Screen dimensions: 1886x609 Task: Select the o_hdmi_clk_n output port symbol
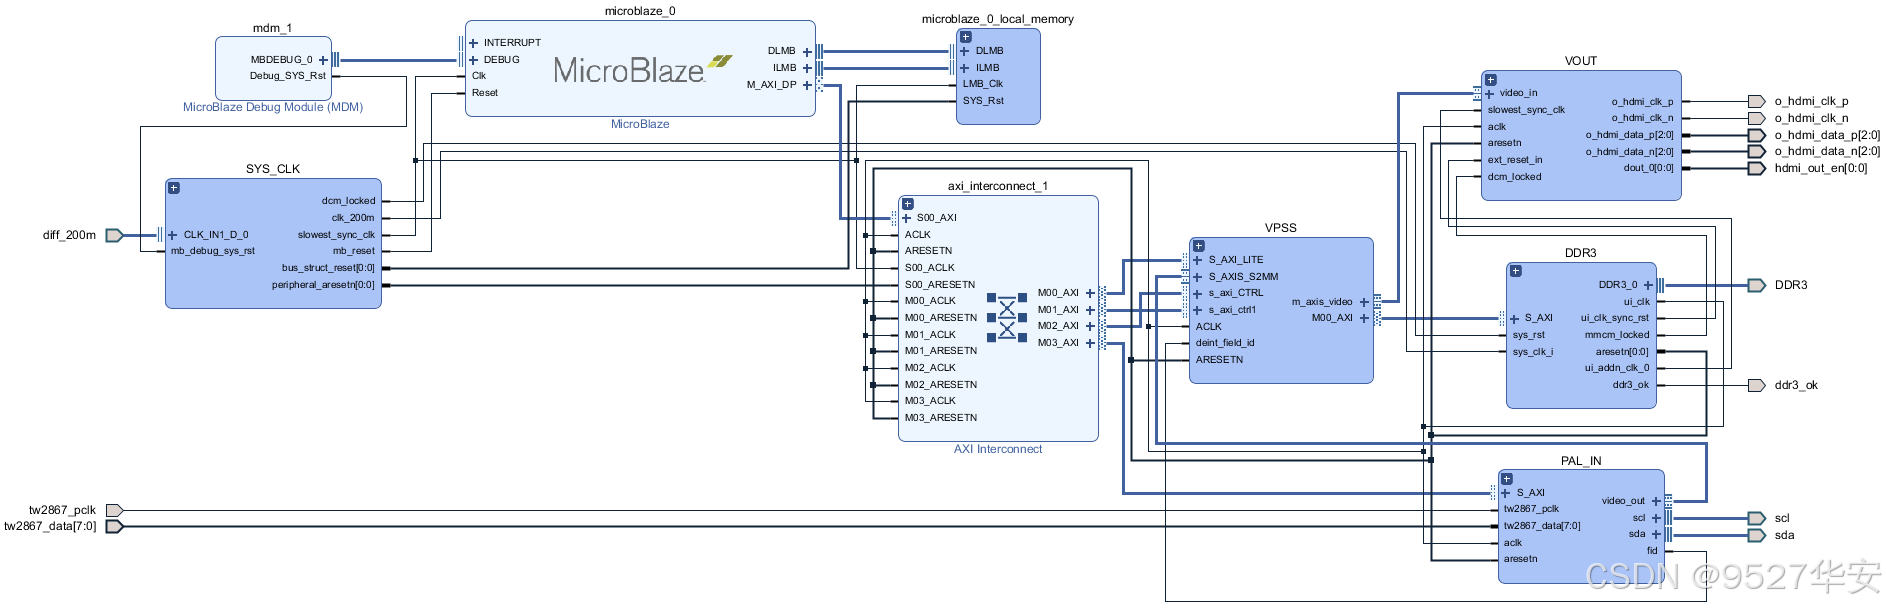[x=1757, y=118]
